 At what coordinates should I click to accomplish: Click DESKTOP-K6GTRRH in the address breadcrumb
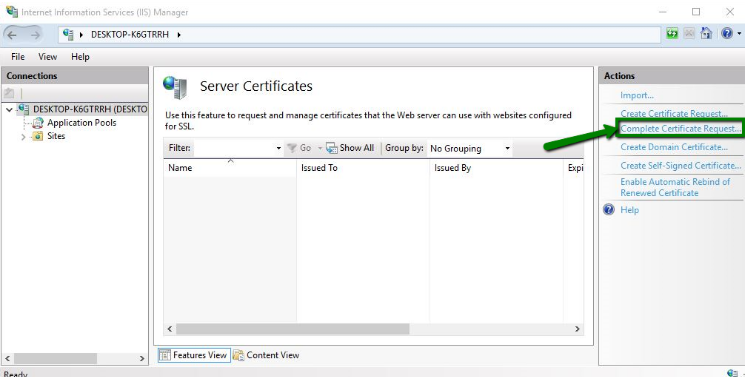click(x=130, y=35)
